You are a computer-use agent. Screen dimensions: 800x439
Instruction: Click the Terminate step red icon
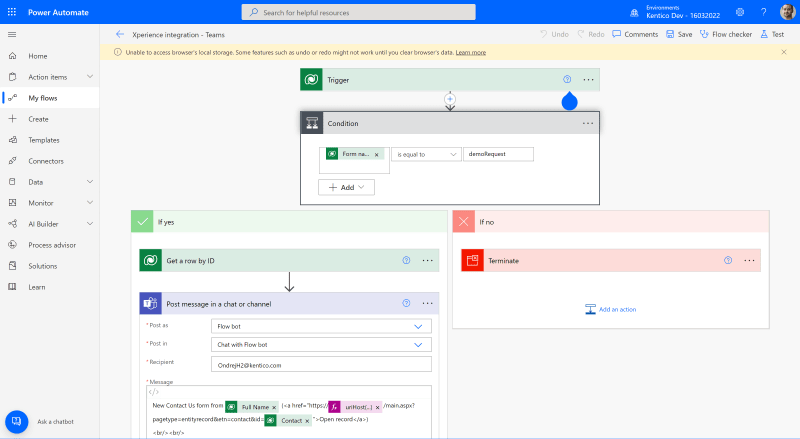472,260
